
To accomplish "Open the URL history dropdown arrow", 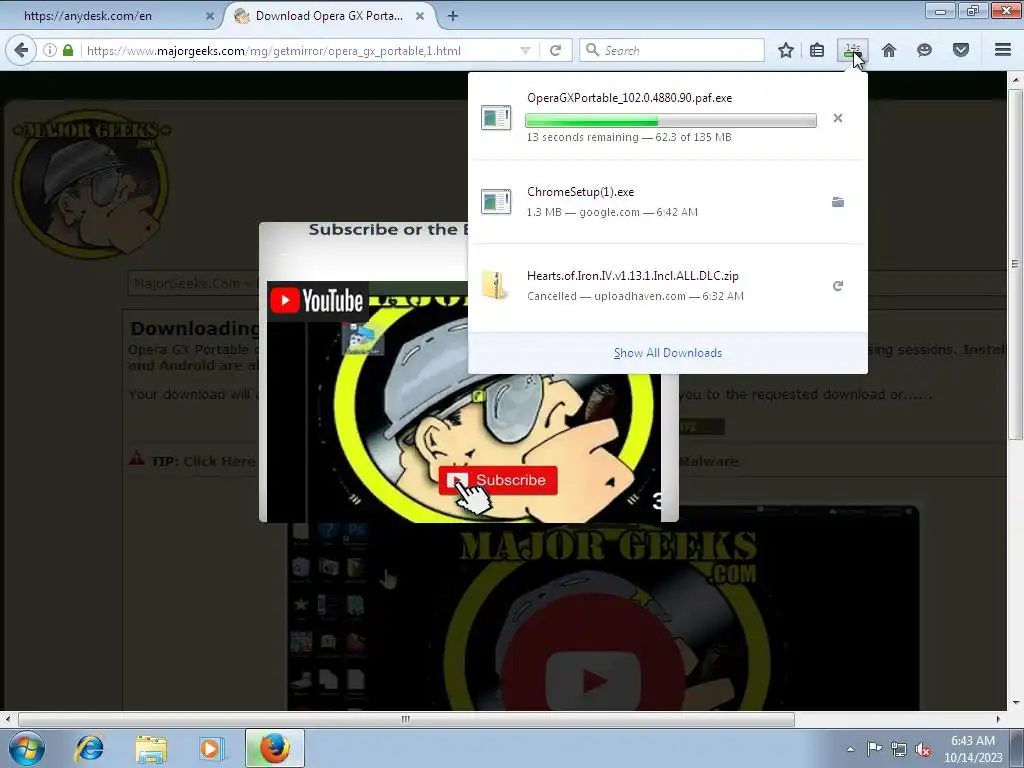I will tap(525, 50).
